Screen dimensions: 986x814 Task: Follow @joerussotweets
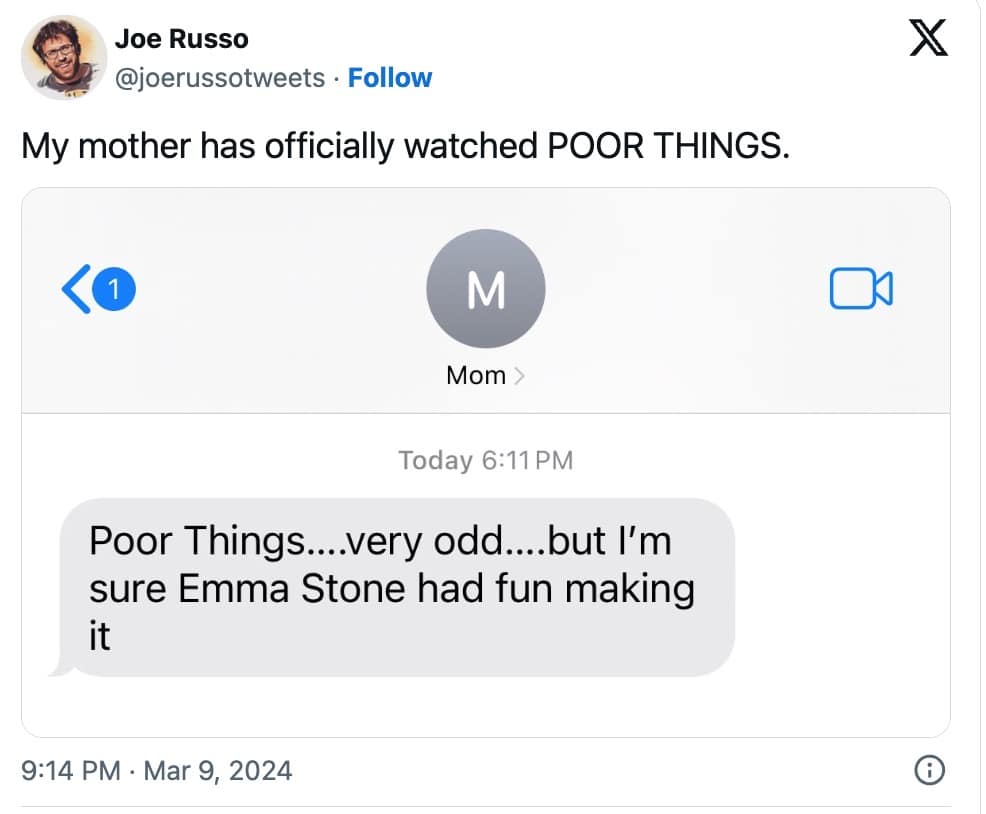389,78
